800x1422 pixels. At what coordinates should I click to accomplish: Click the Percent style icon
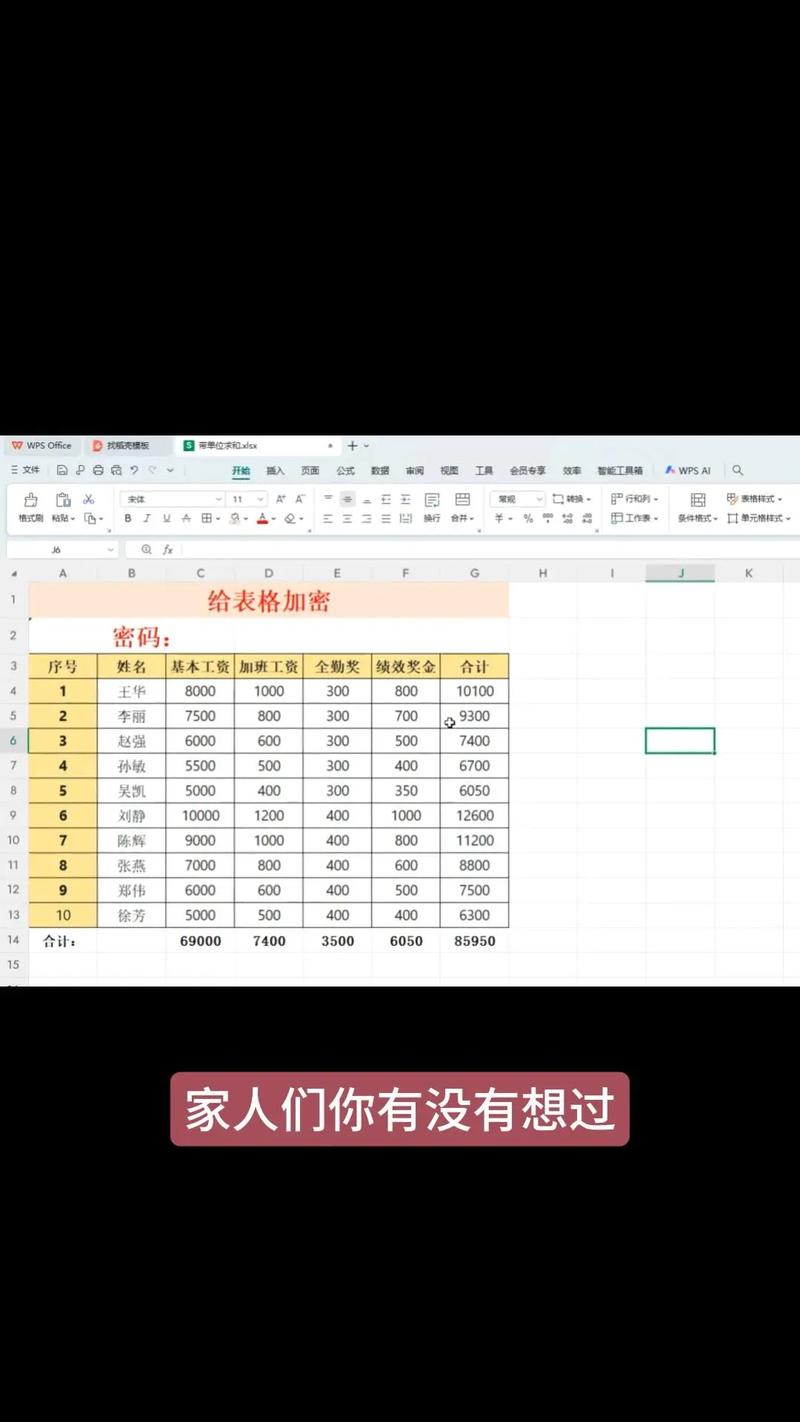(526, 517)
